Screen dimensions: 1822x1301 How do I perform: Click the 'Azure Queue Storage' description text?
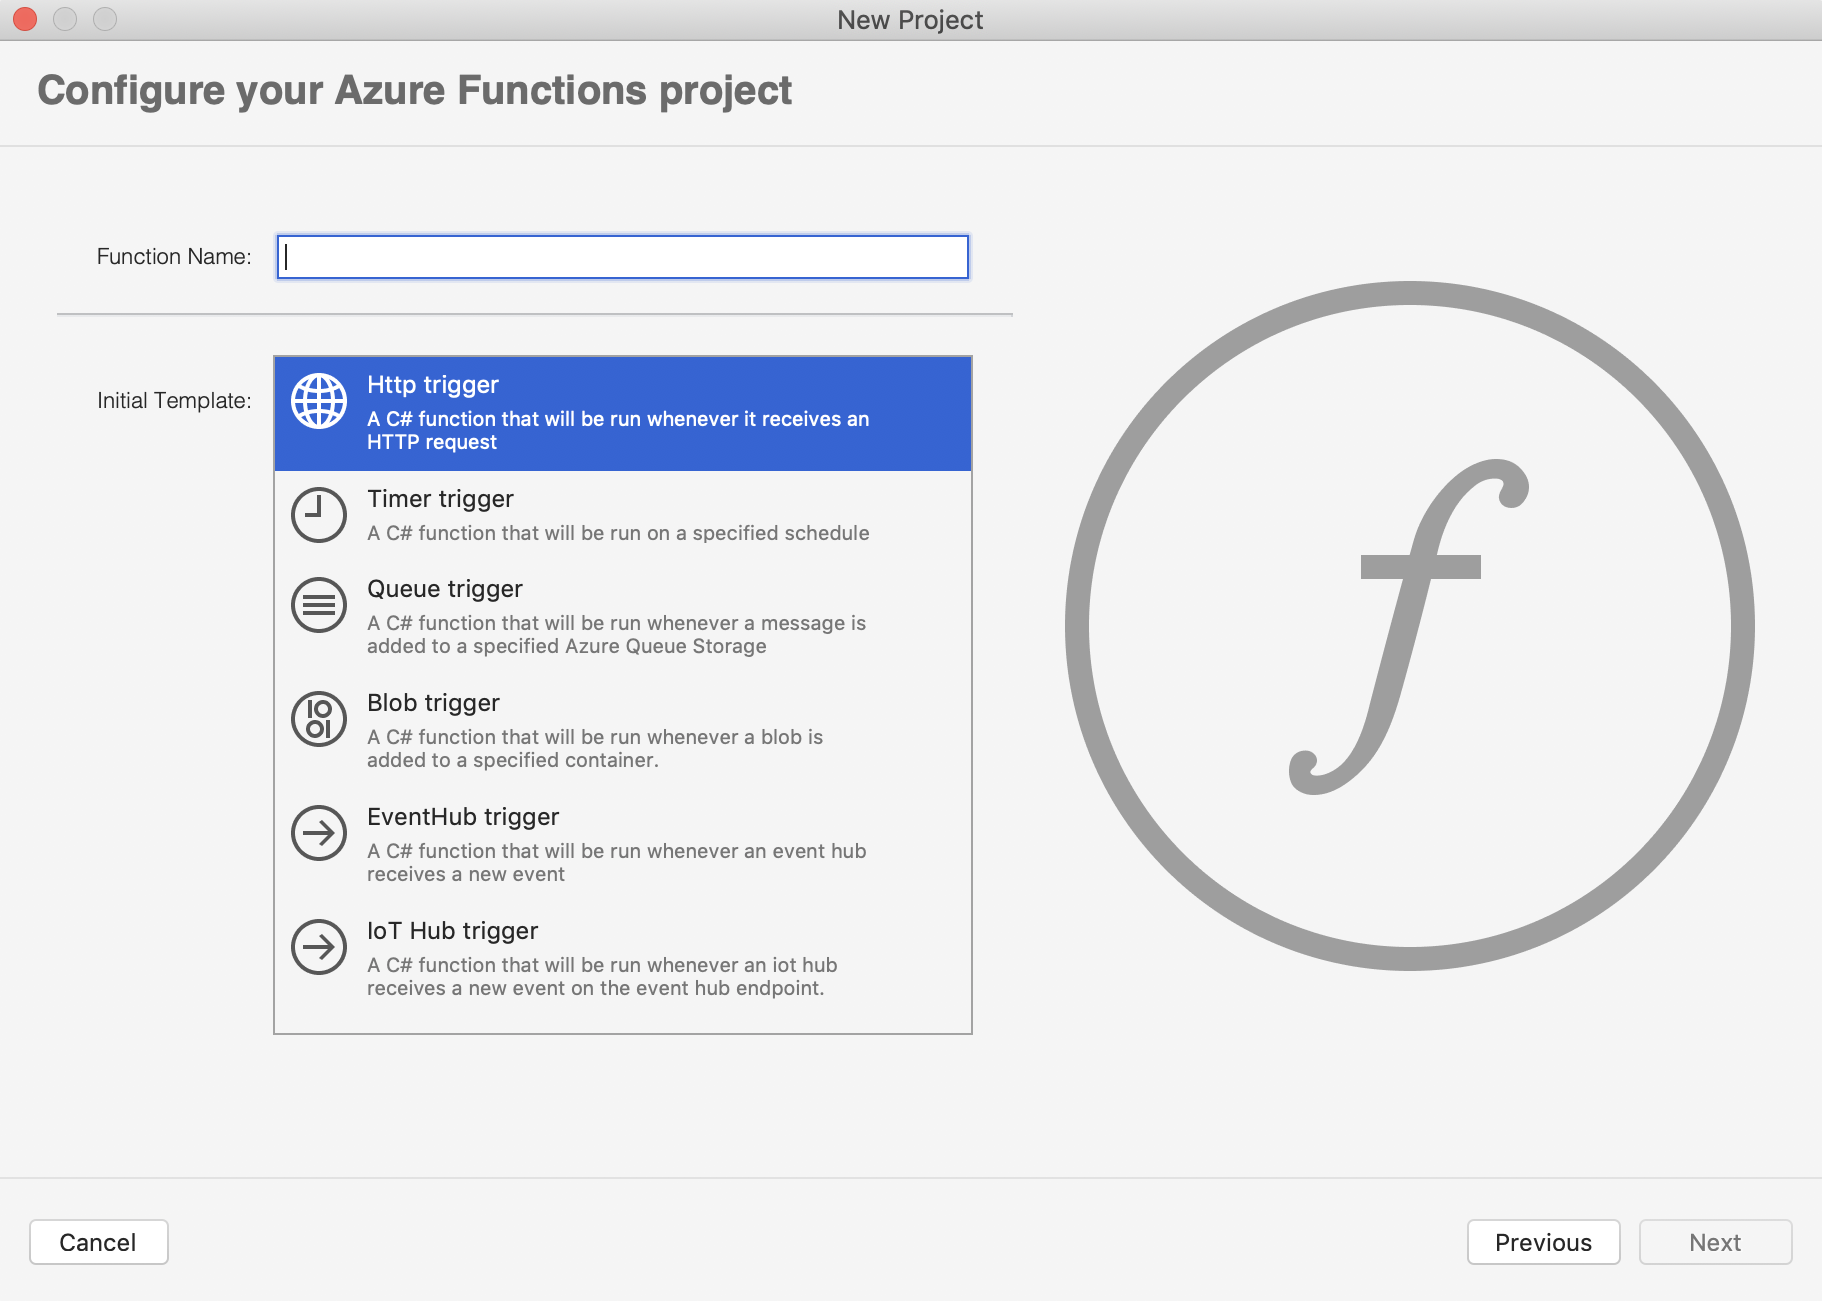coord(665,646)
